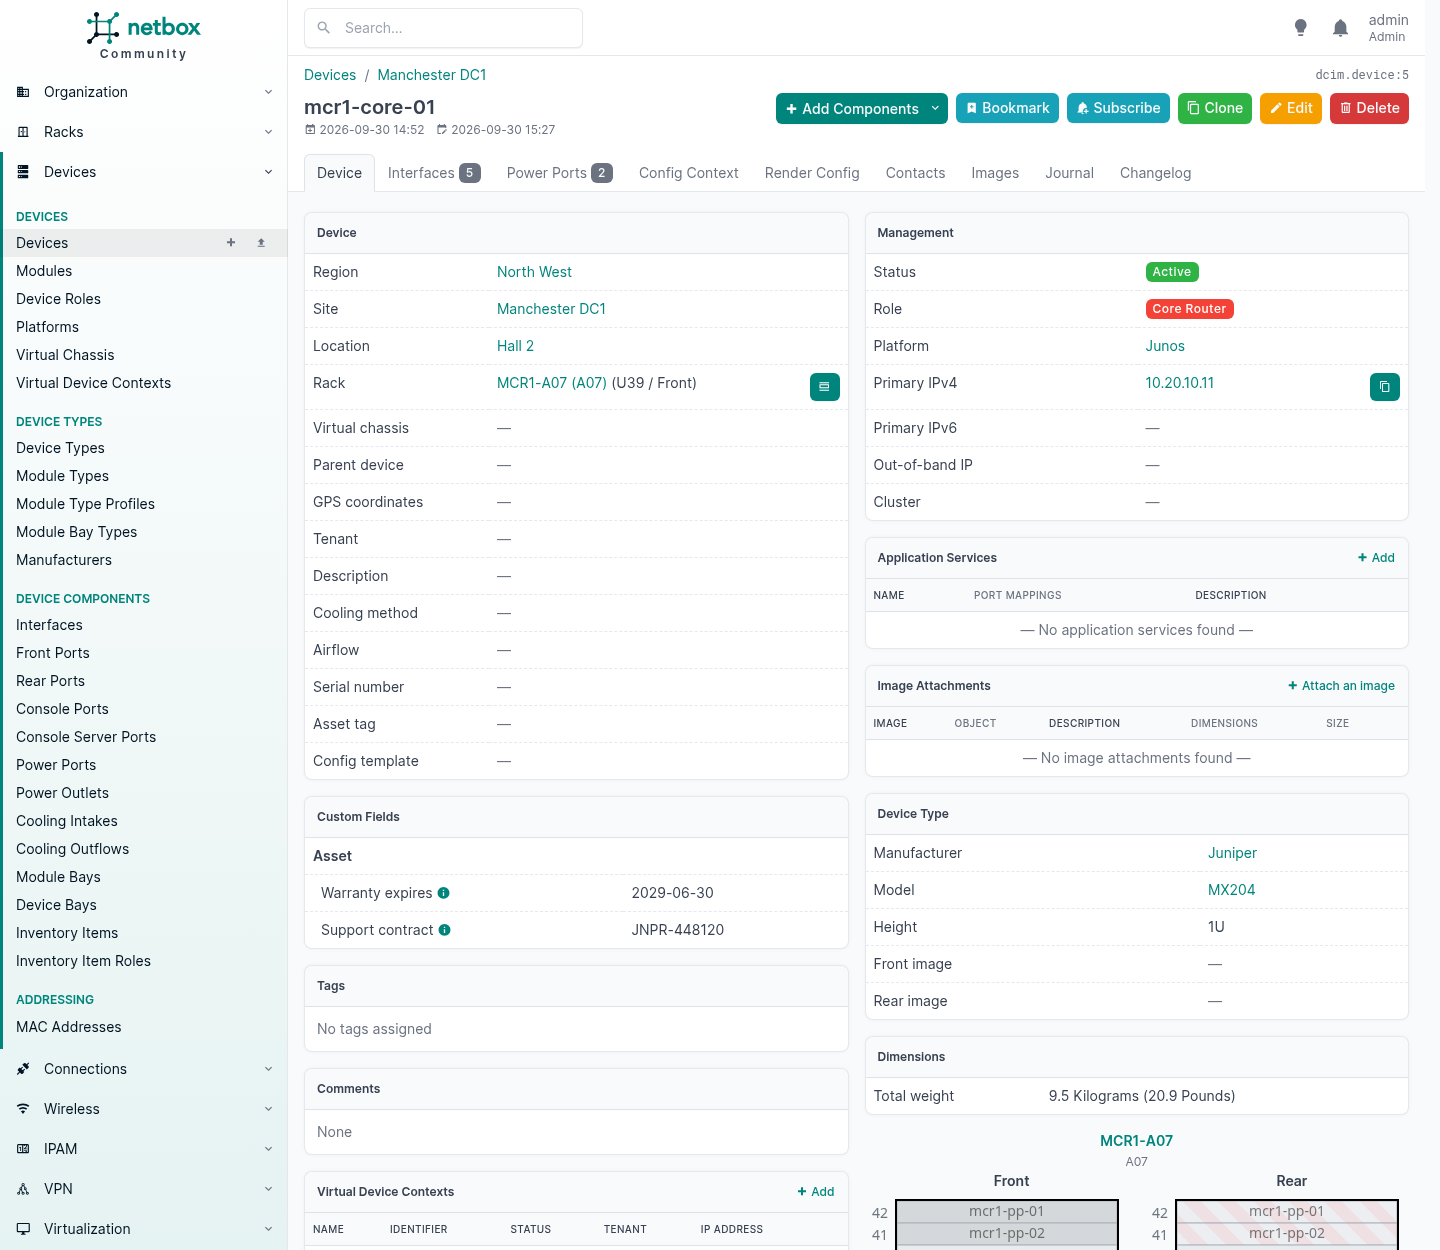This screenshot has height=1250, width=1440.
Task: Open the Hall 2 location link
Action: coord(515,346)
